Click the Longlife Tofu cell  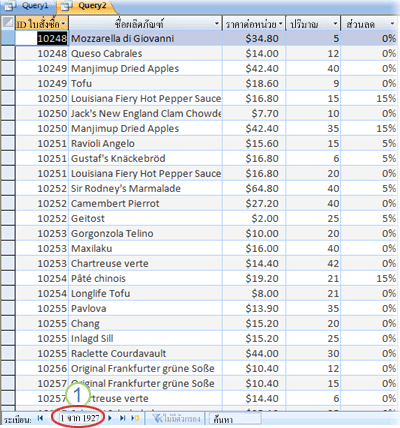145,293
